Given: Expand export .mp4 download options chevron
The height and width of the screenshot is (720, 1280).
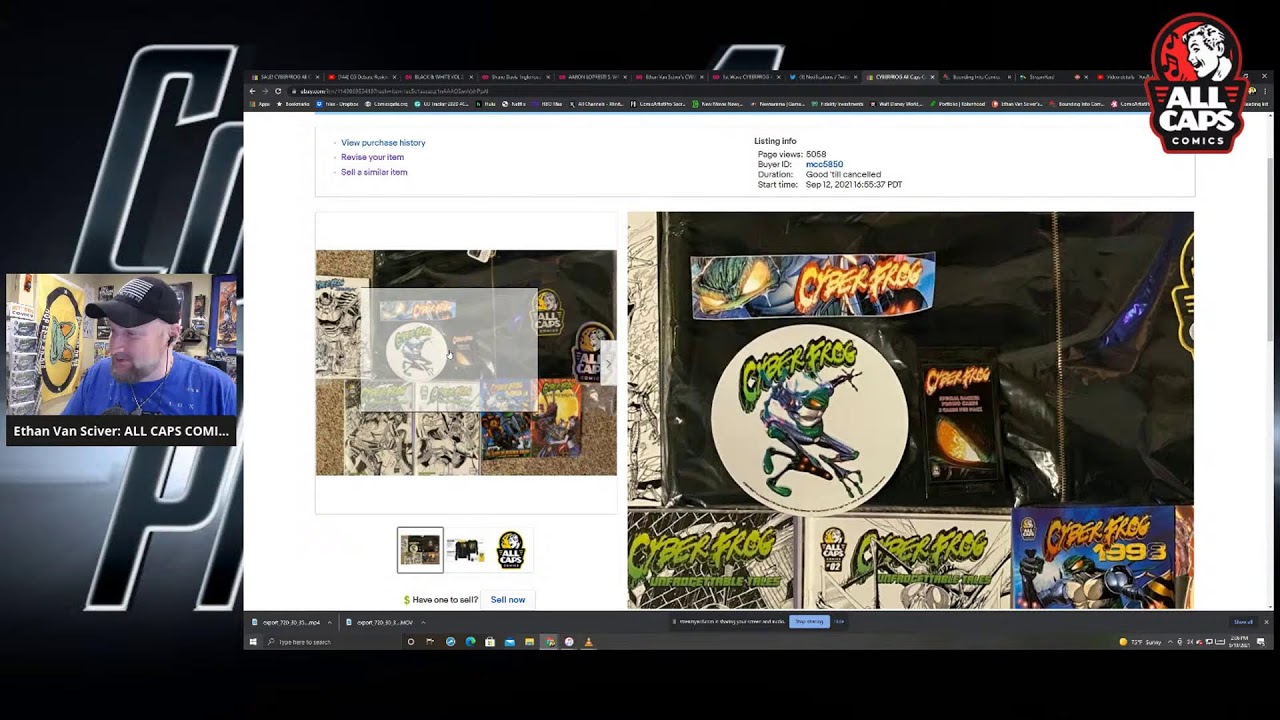Looking at the screenshot, I should [329, 622].
